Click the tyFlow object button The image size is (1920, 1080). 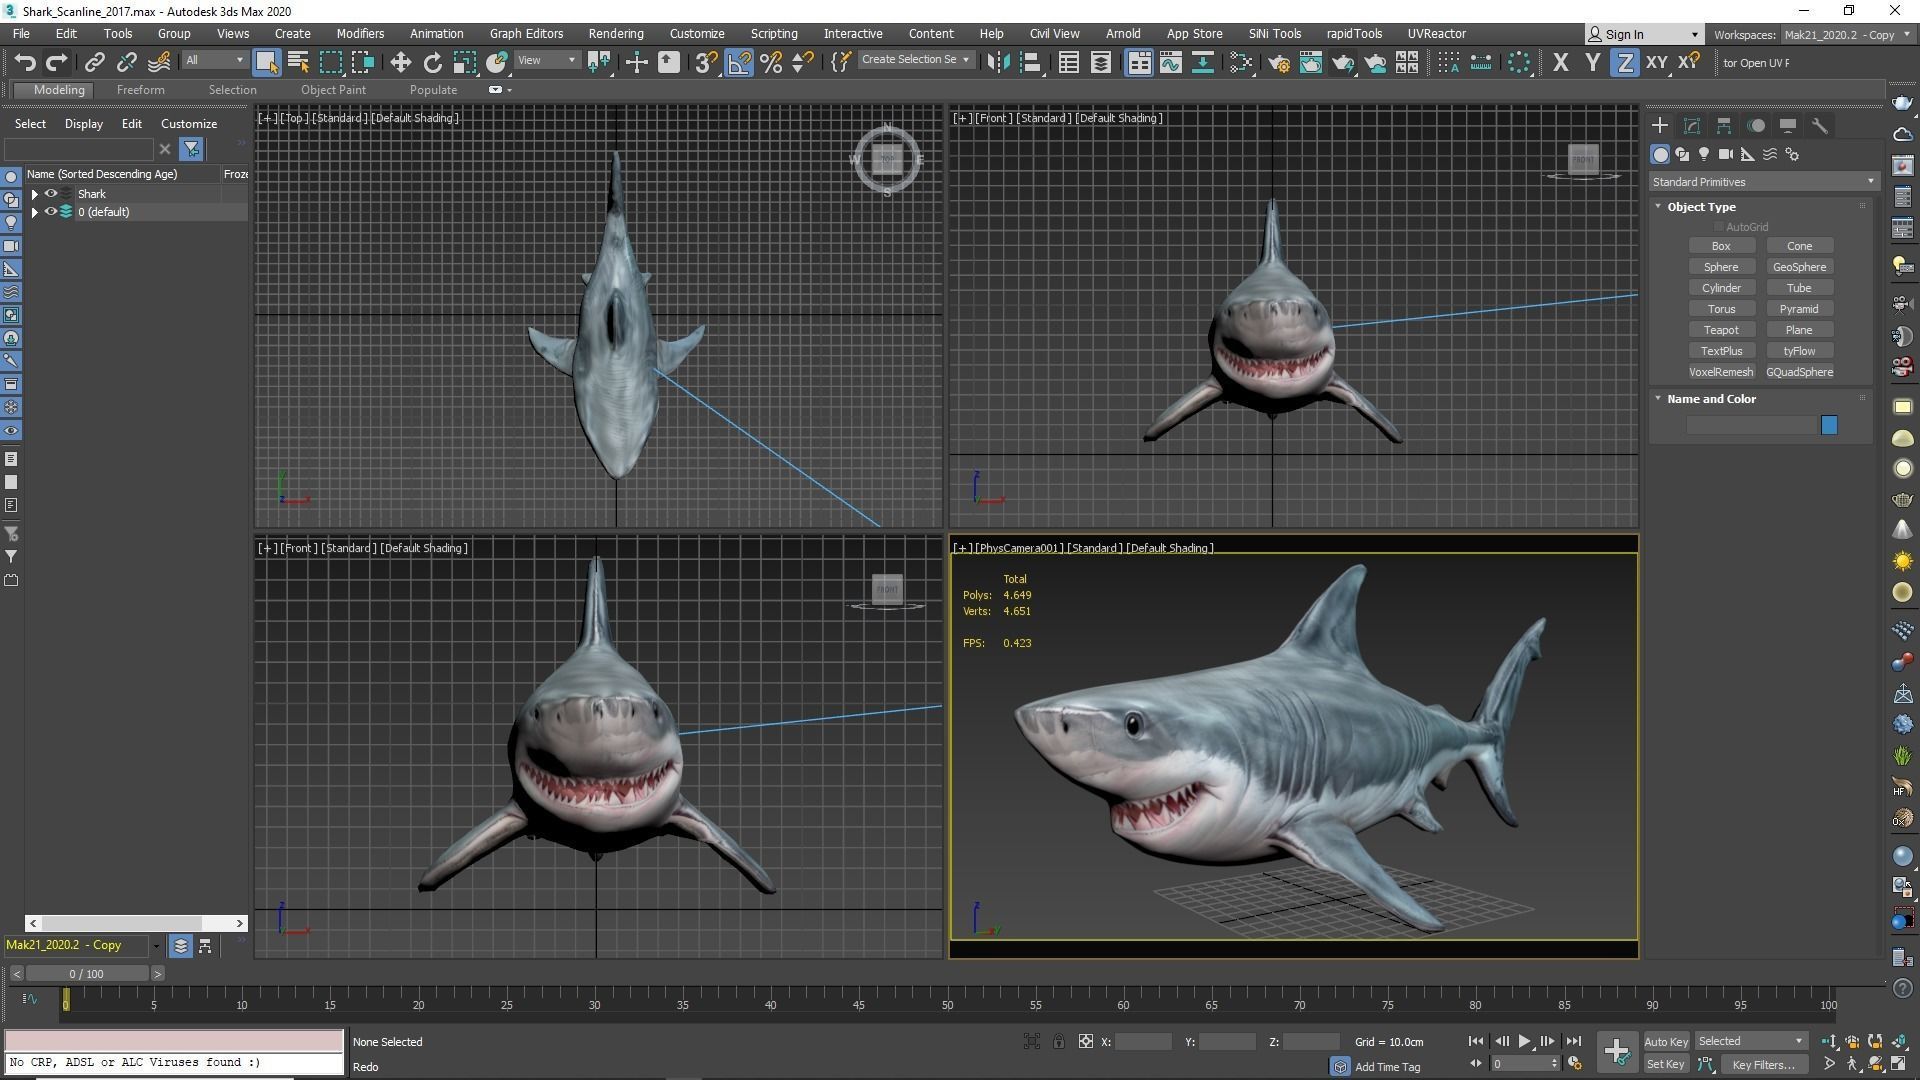1799,351
